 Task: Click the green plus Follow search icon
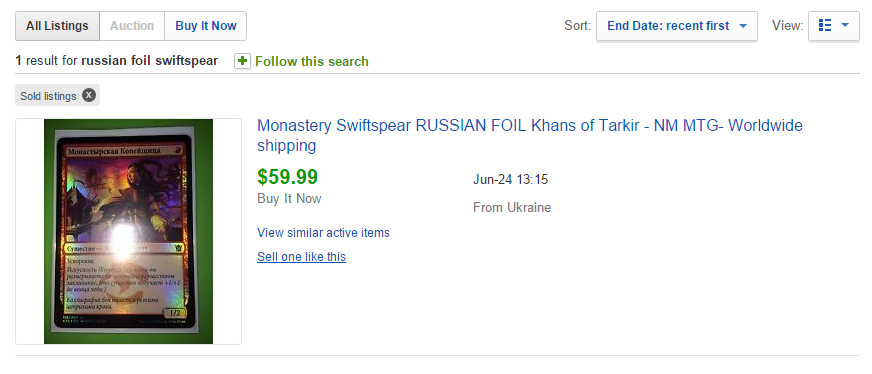click(242, 61)
